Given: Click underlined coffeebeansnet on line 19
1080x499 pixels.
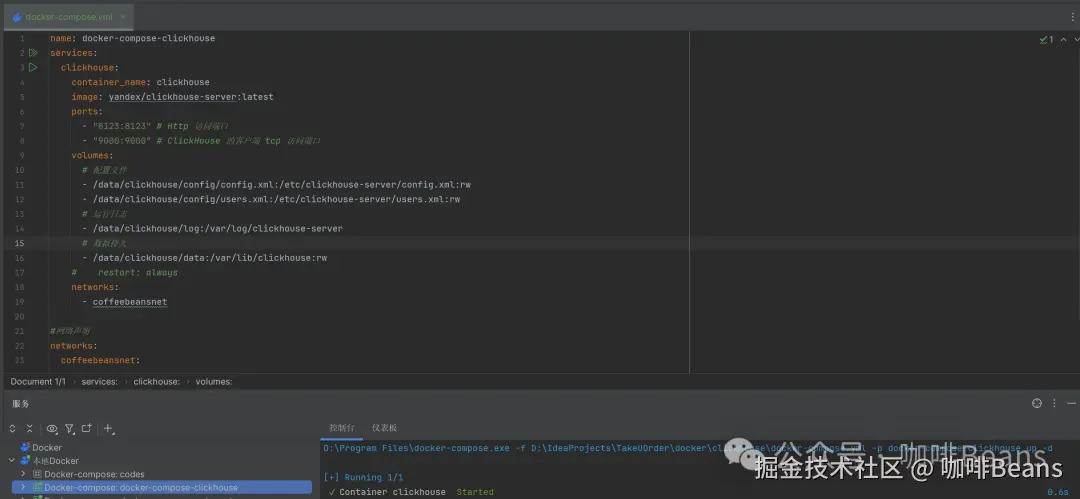Looking at the screenshot, I should click(129, 302).
